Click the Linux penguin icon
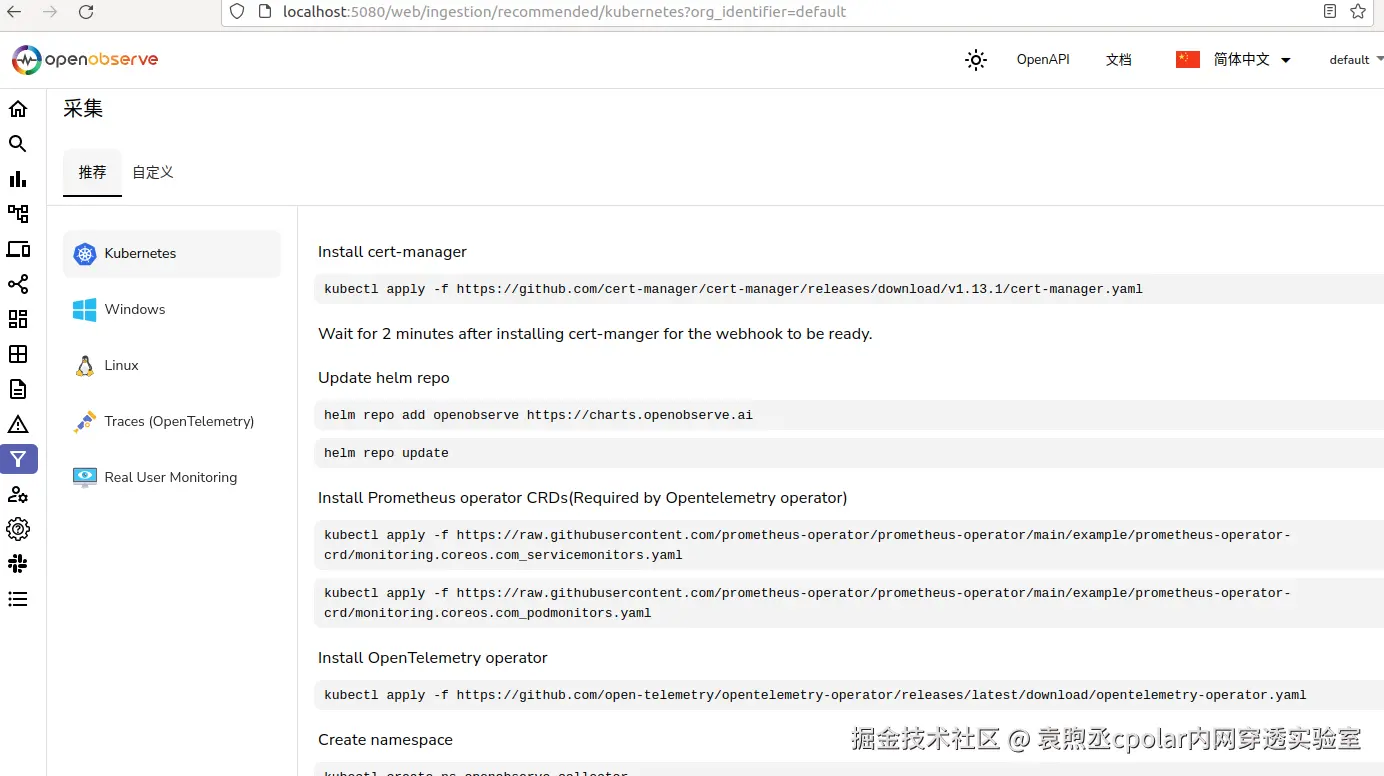The height and width of the screenshot is (776, 1384). [x=85, y=366]
